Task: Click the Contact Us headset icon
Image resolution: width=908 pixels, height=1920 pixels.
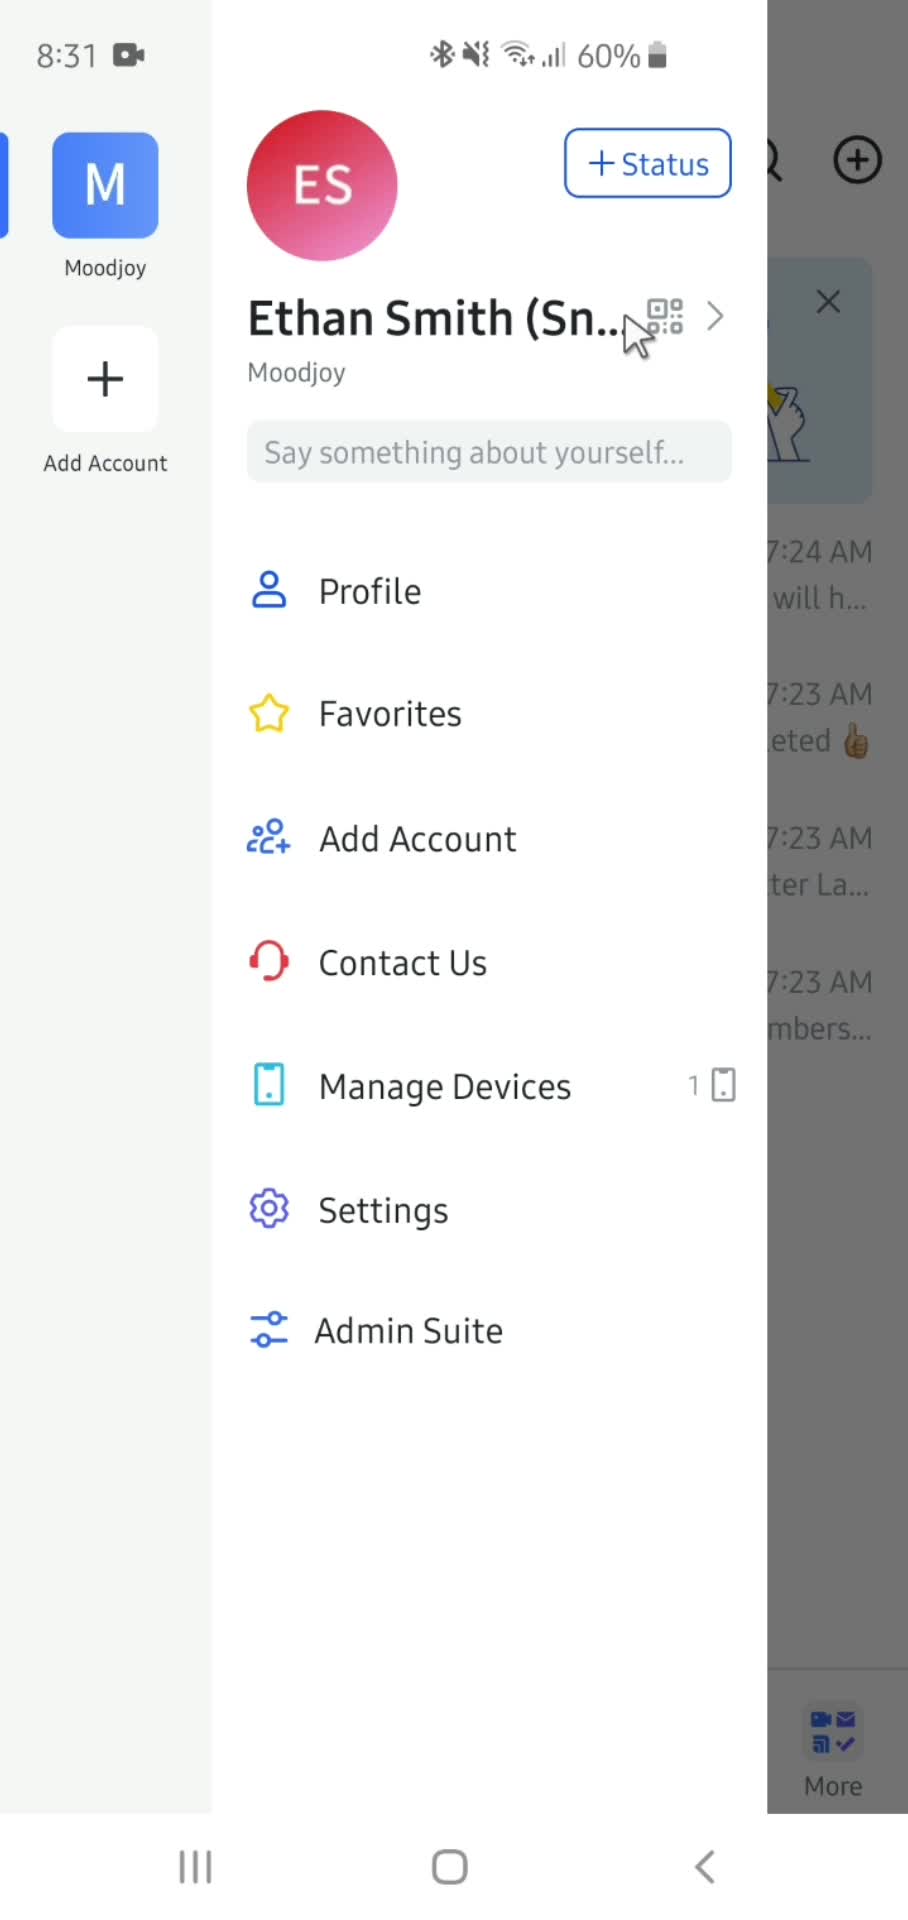Action: pyautogui.click(x=268, y=961)
